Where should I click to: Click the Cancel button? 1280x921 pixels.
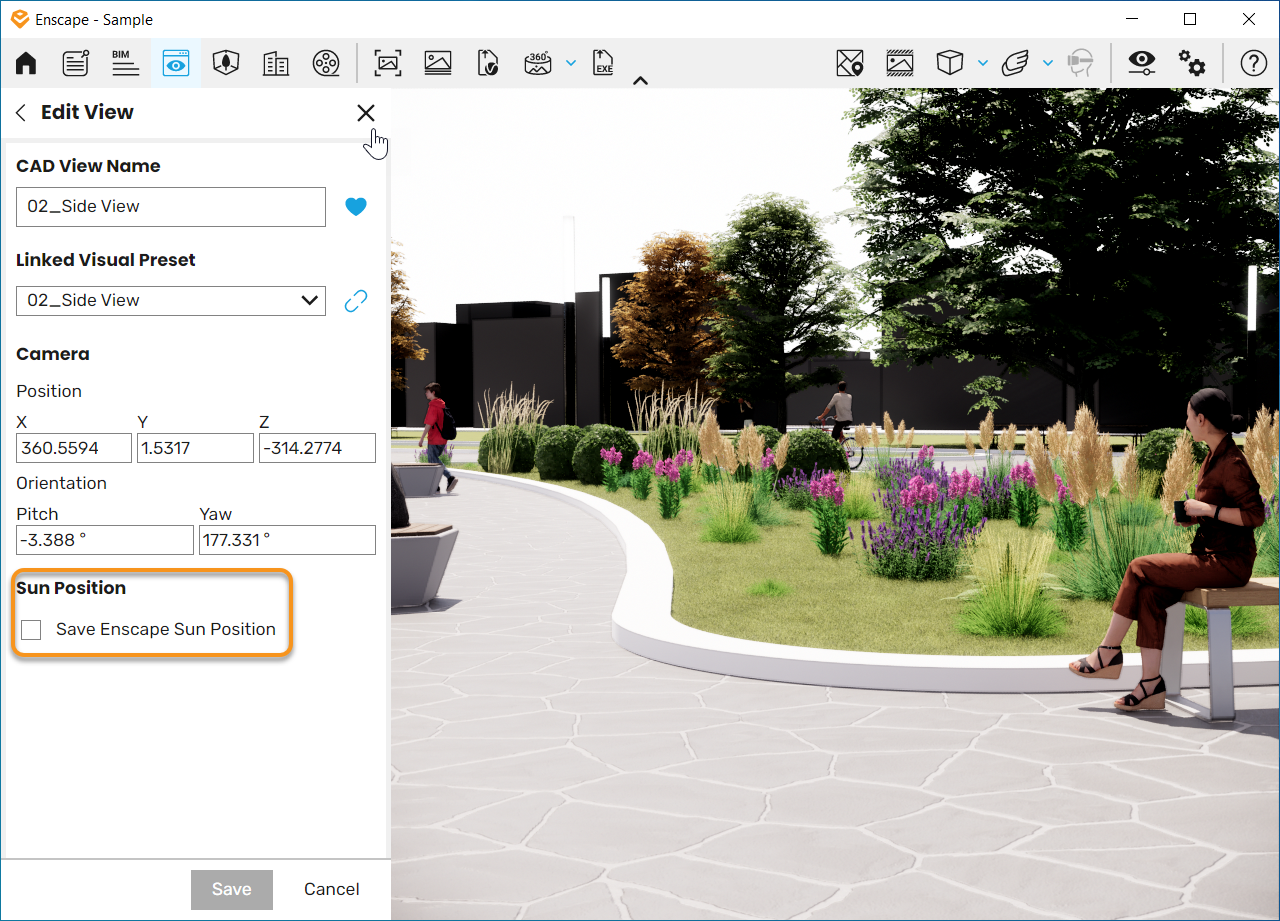(332, 889)
